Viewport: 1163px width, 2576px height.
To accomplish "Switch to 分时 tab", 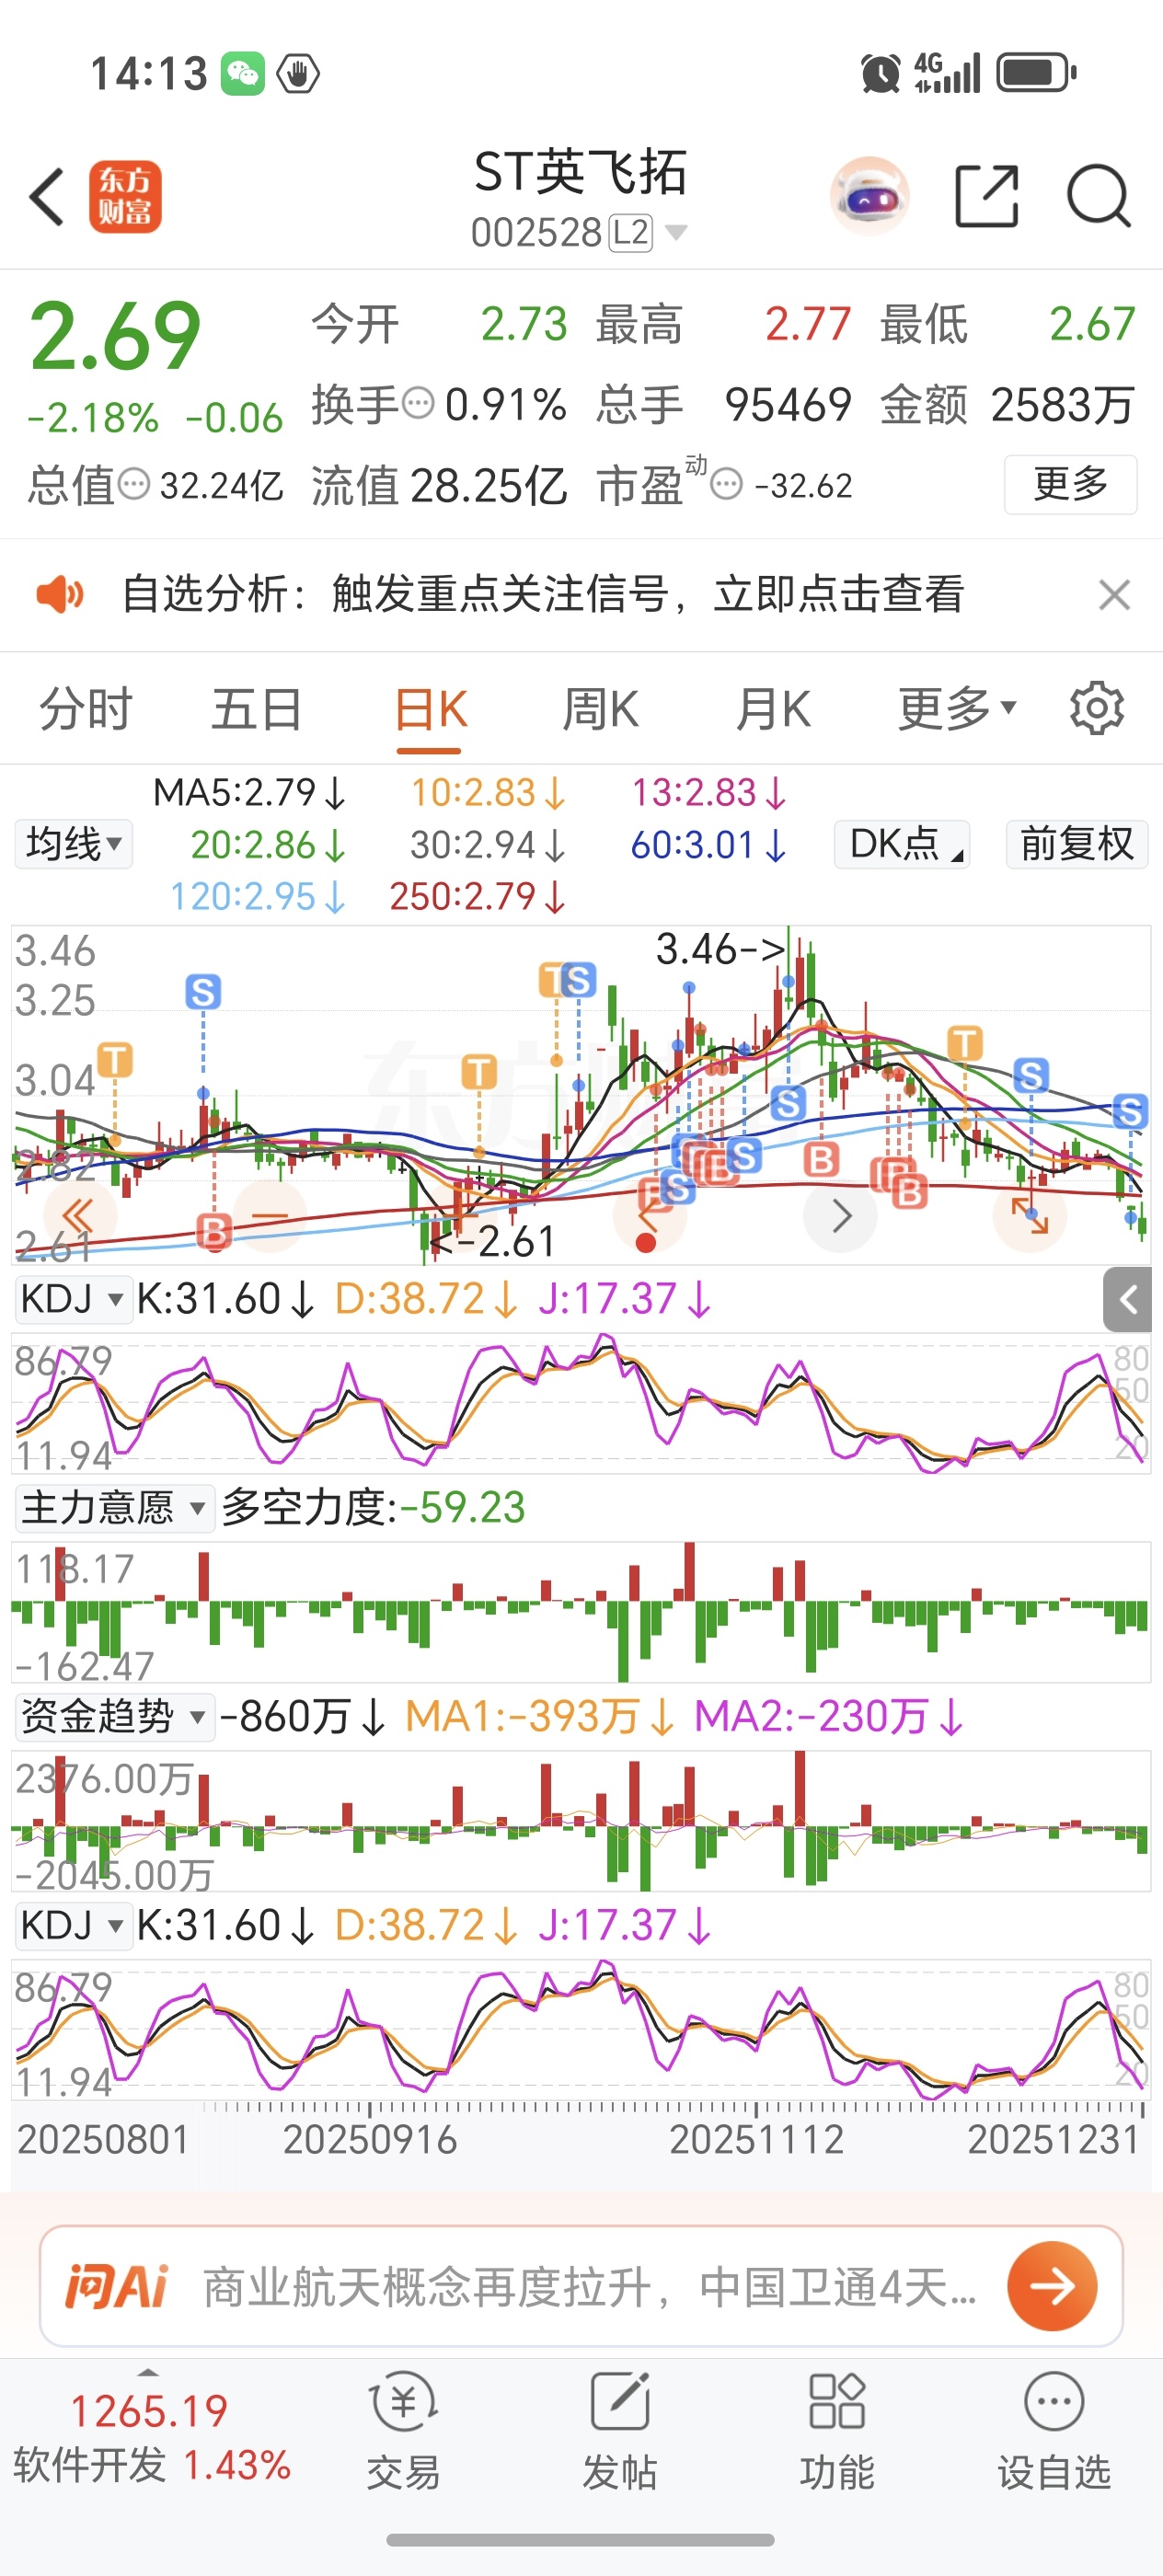I will pos(86,710).
